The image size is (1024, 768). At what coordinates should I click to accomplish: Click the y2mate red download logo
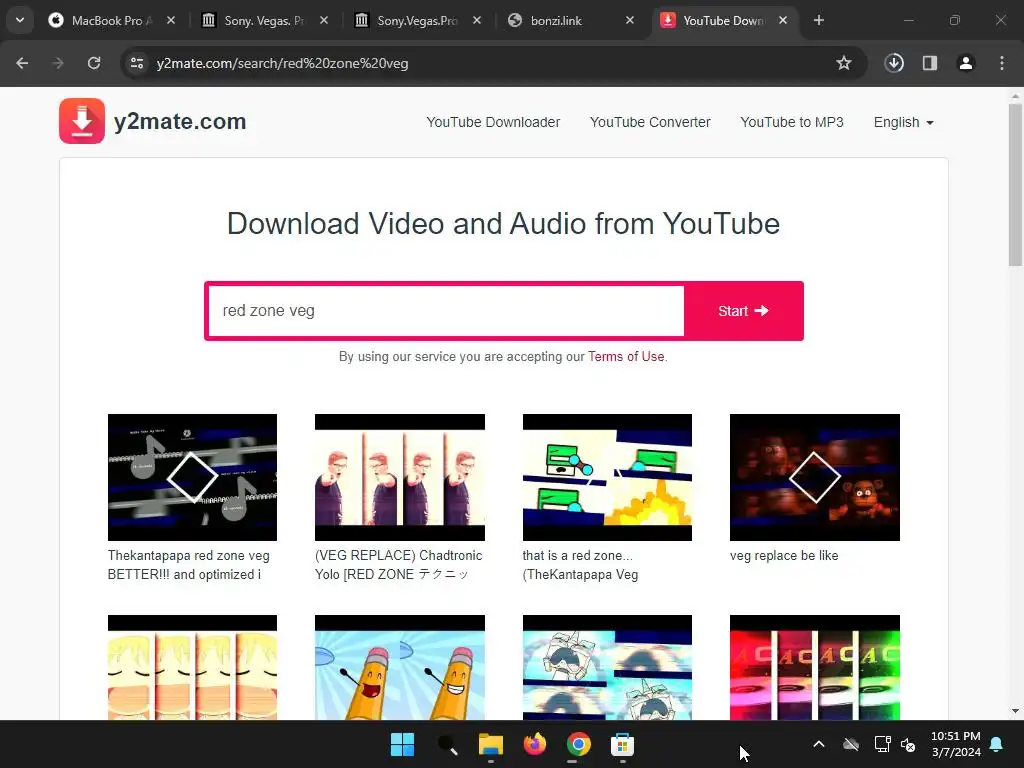pyautogui.click(x=82, y=121)
